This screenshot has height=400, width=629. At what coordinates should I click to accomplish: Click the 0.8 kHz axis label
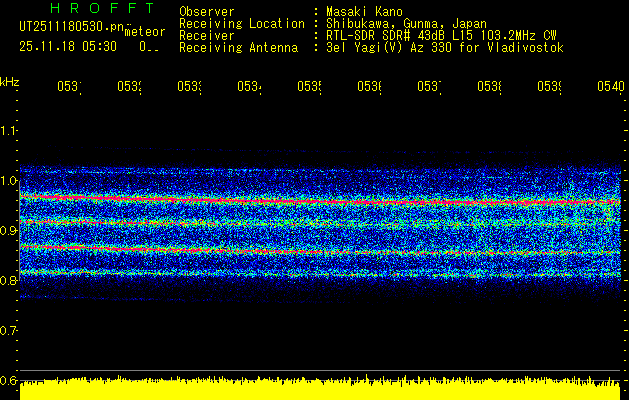8,280
